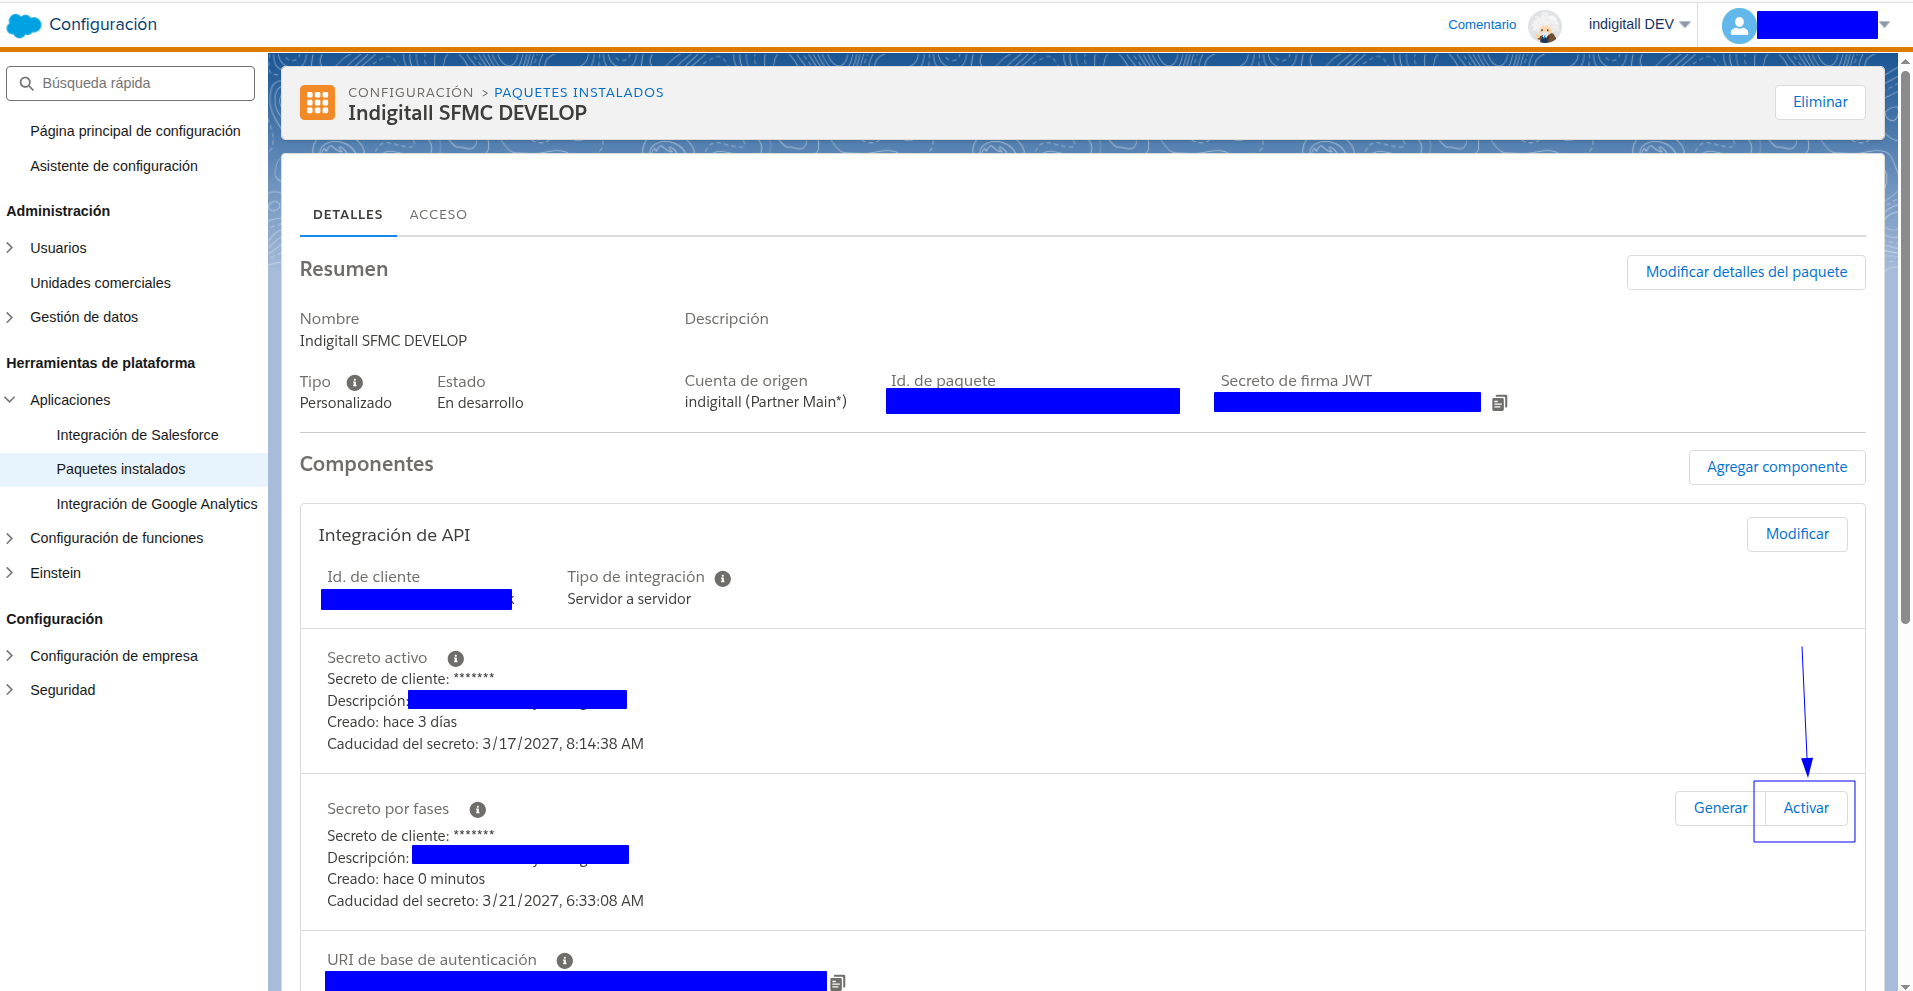Show info for Tipo de integración
This screenshot has width=1913, height=991.
click(x=723, y=579)
